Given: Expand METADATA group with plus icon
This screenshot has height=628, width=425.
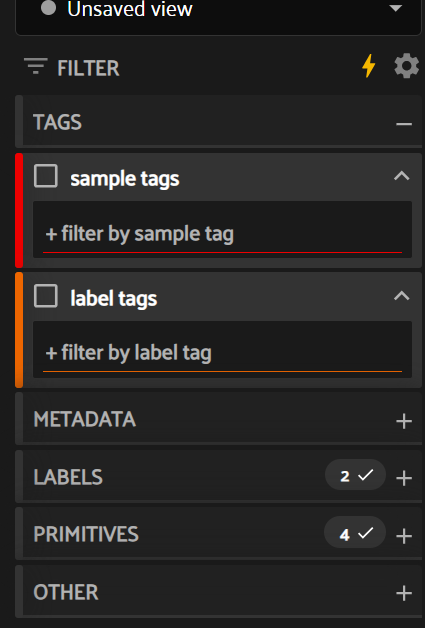Looking at the screenshot, I should click(x=404, y=421).
